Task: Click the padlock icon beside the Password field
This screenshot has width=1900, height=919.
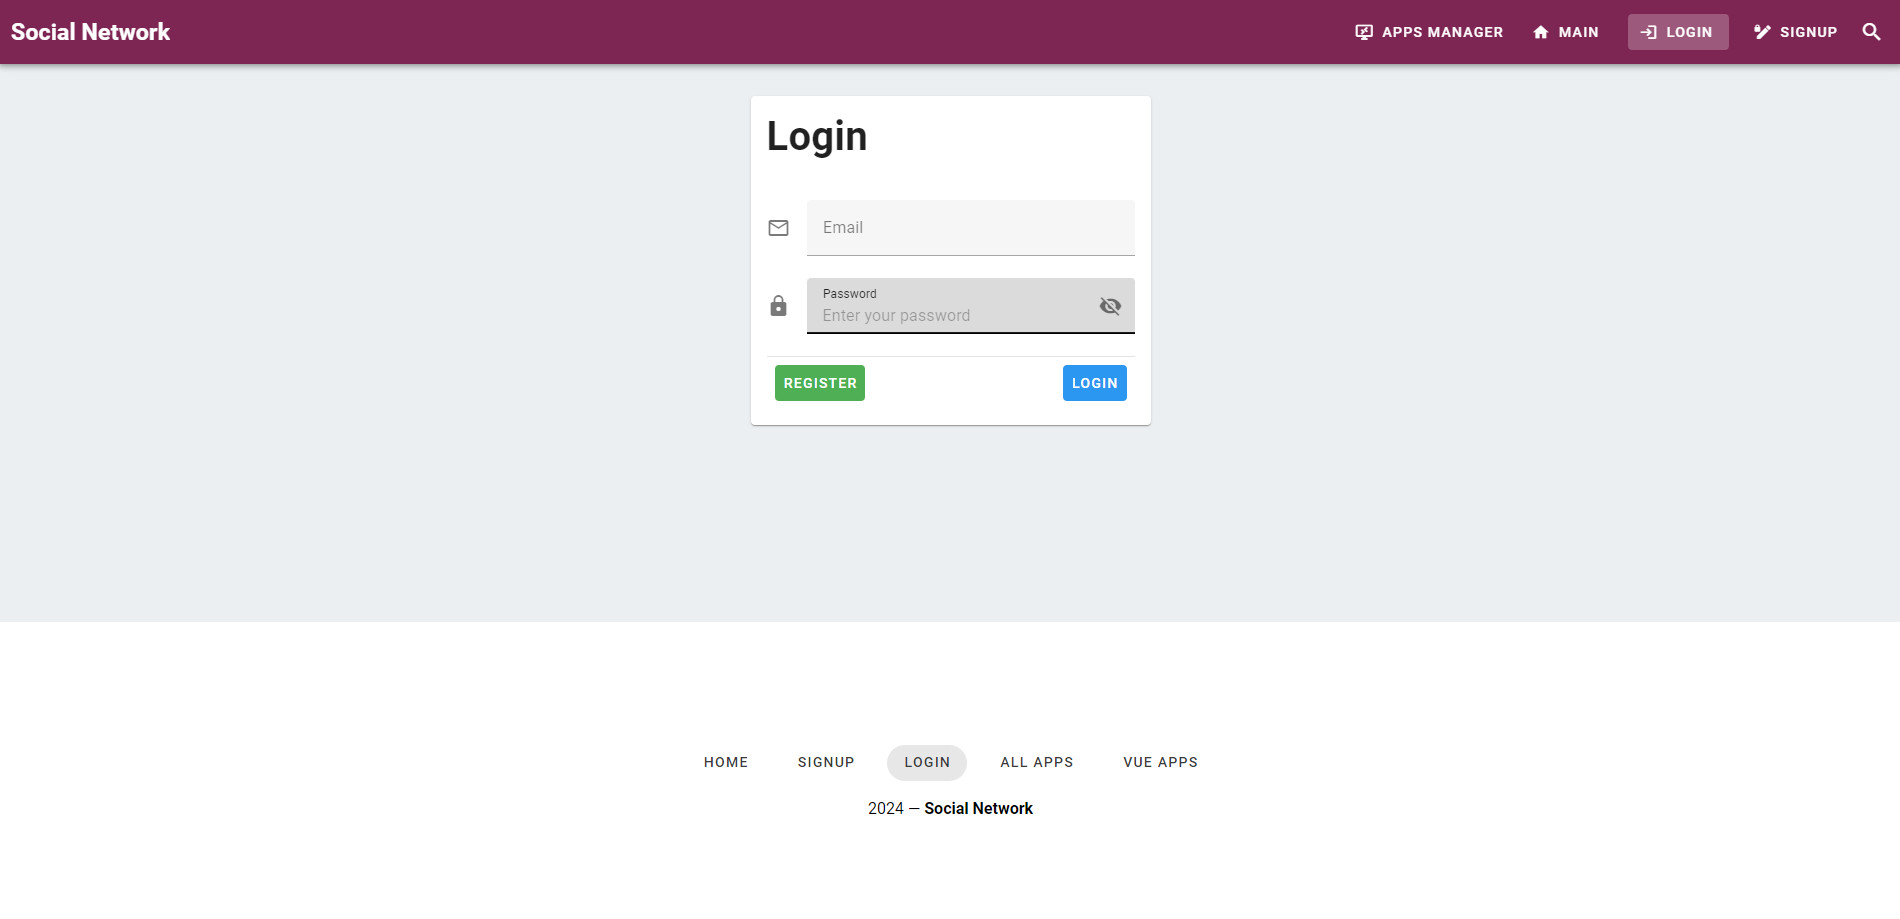Action: coord(778,306)
